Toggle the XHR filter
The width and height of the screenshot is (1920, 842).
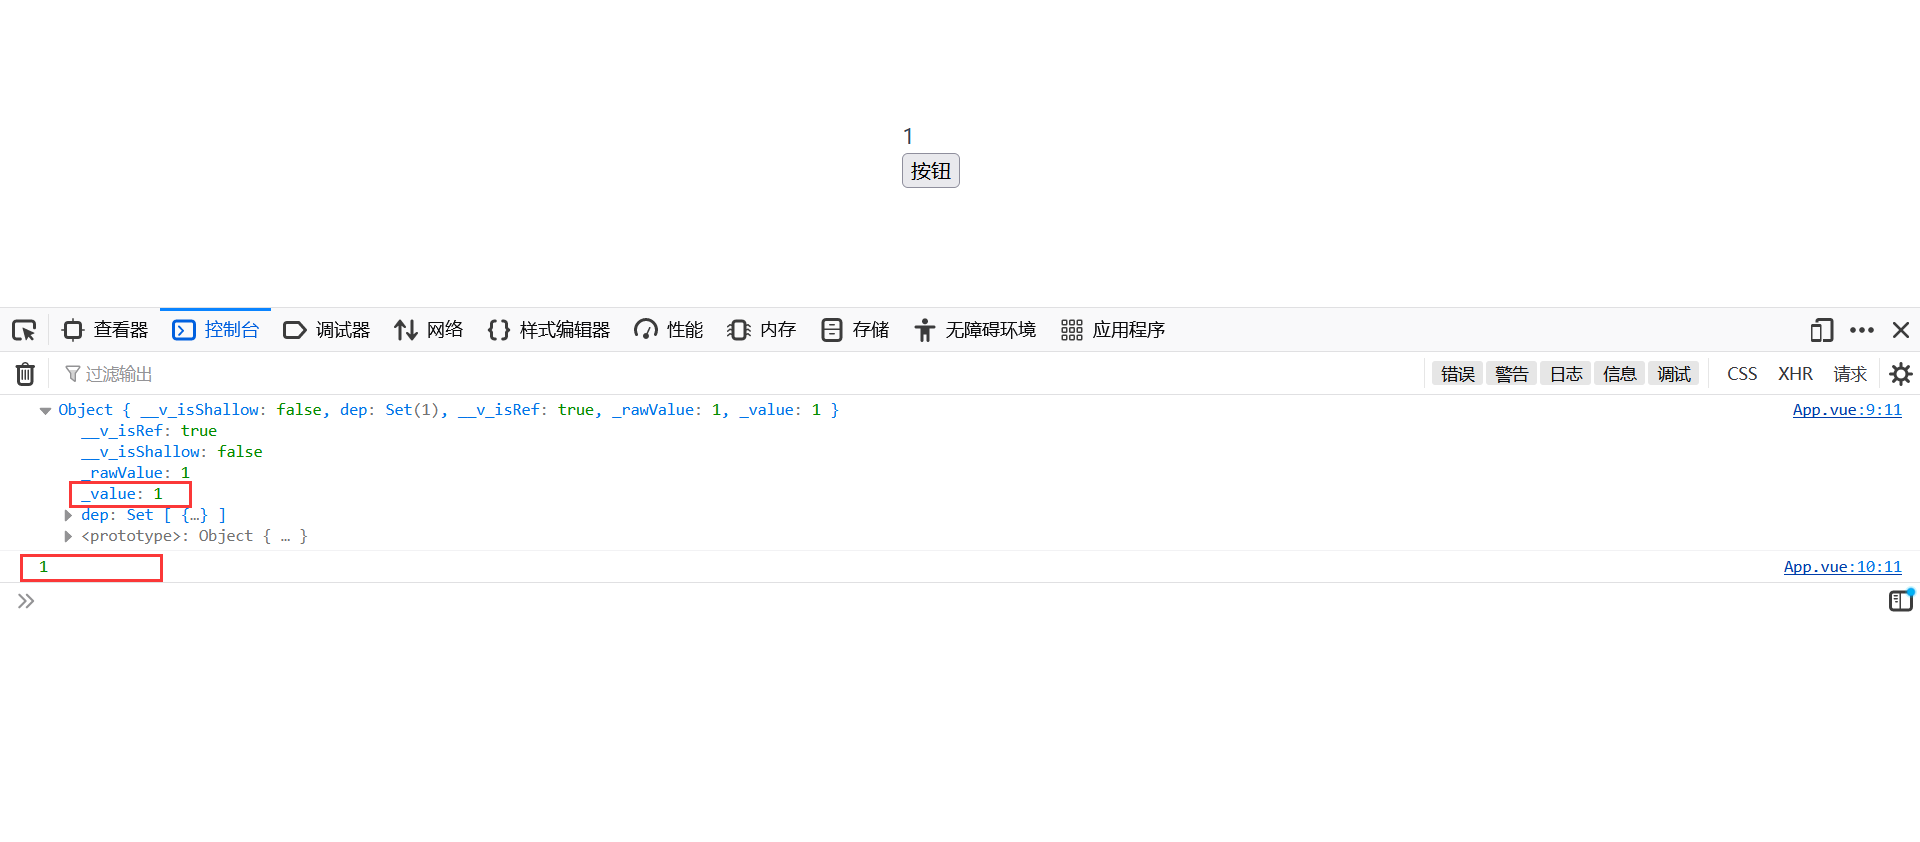(1795, 374)
